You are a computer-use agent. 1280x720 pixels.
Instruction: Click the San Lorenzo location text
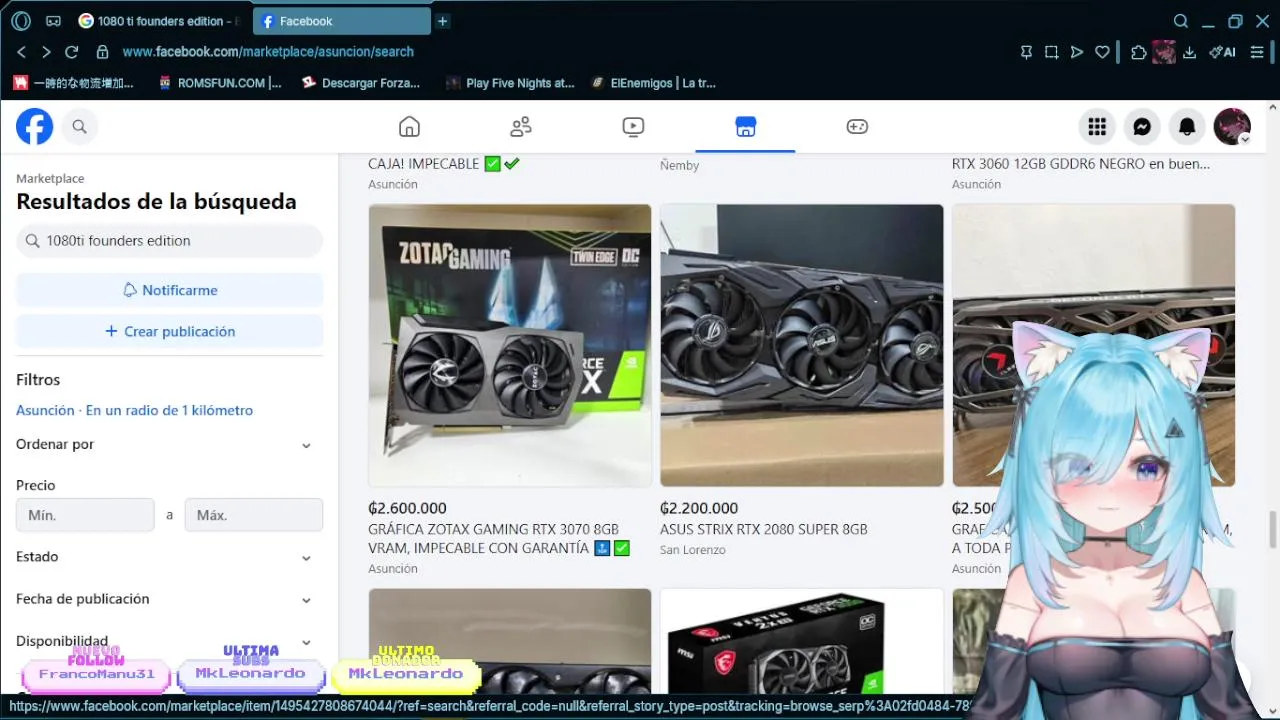point(693,550)
